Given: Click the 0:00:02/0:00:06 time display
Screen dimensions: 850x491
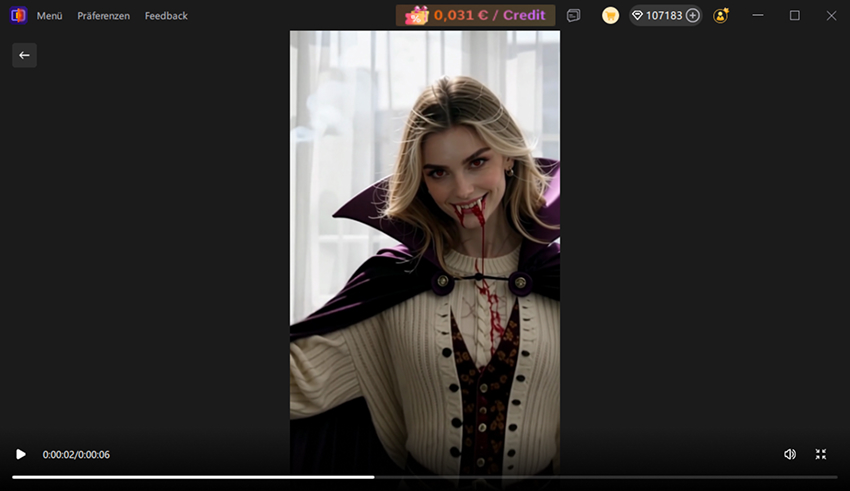Looking at the screenshot, I should click(x=76, y=455).
